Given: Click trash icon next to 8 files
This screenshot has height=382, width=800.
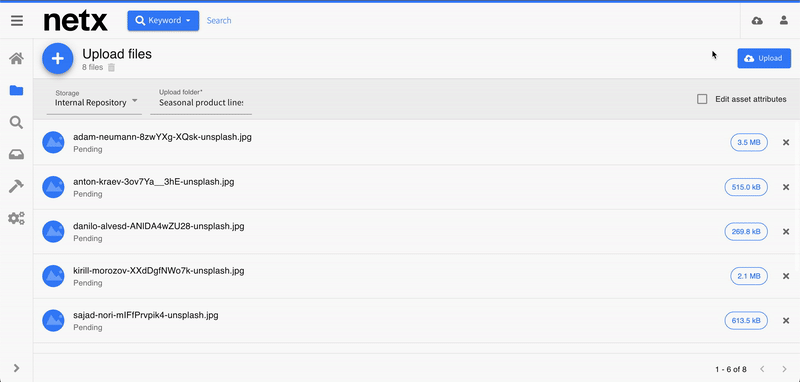Looking at the screenshot, I should pos(111,67).
